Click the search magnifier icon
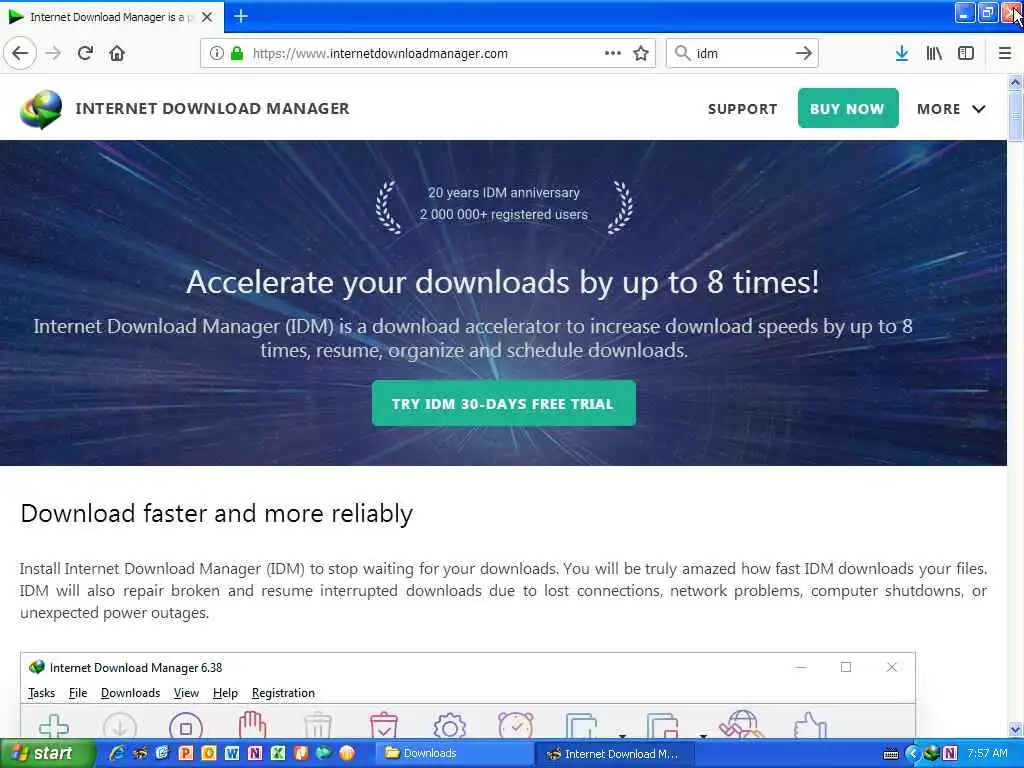The image size is (1024, 768). tap(682, 53)
